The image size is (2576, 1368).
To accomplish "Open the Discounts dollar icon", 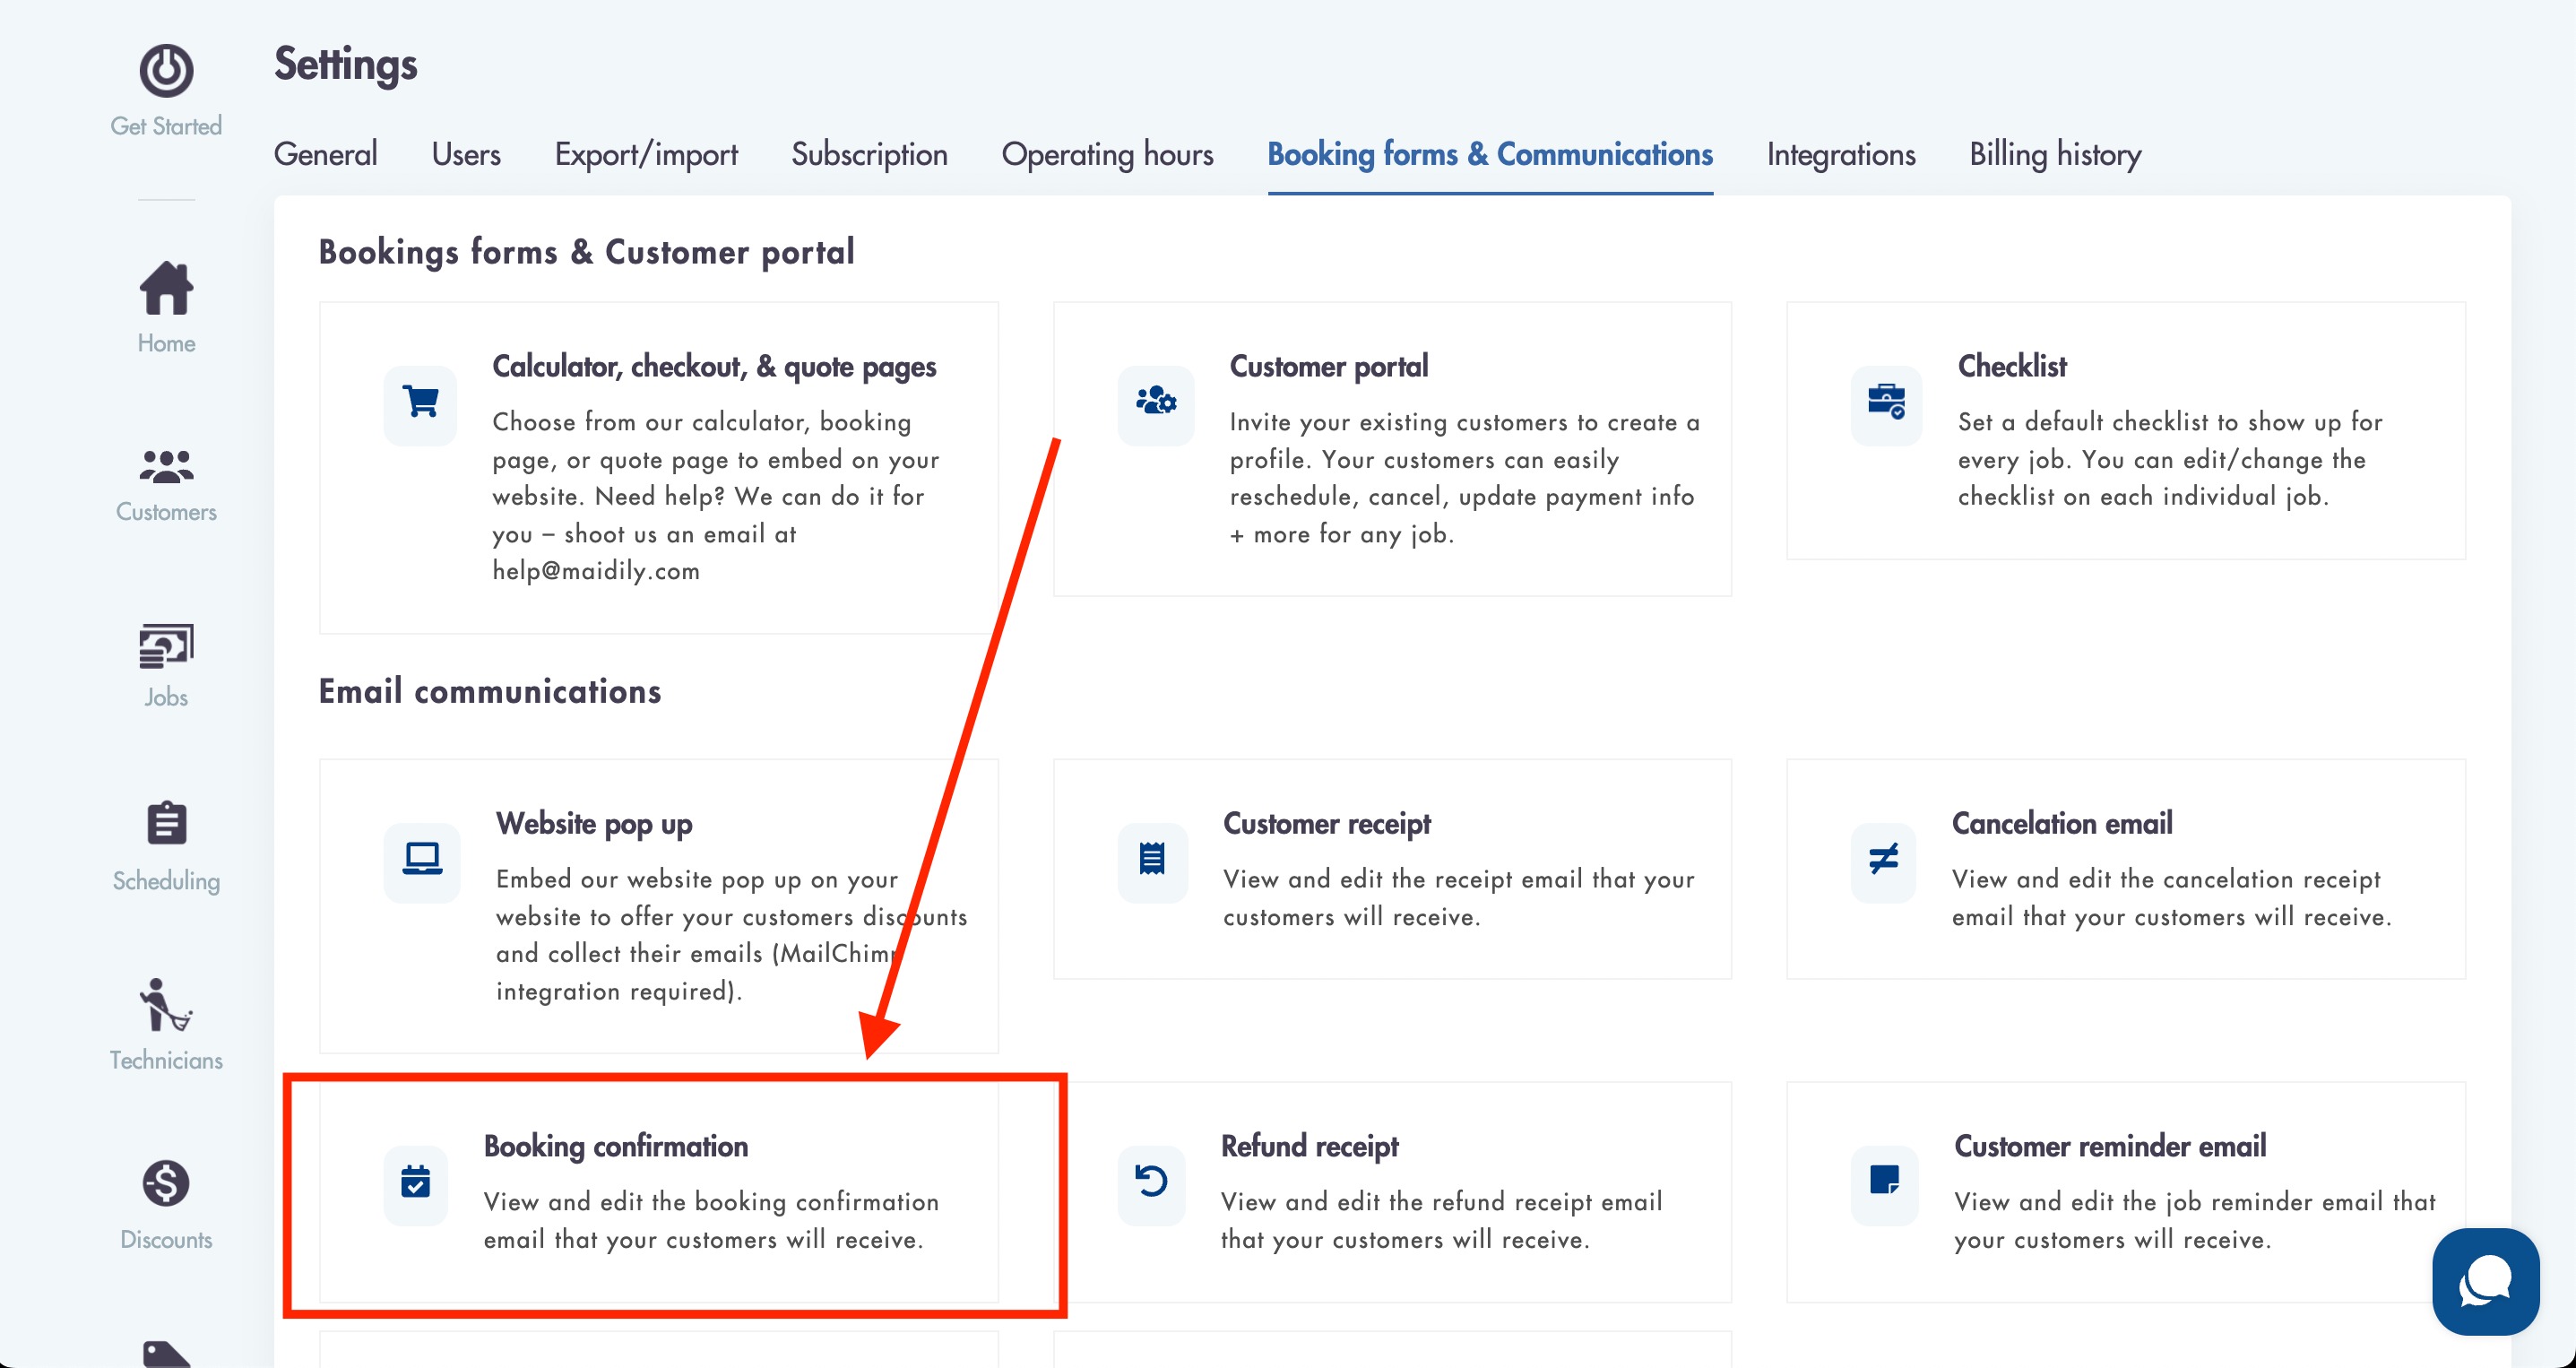I will [x=166, y=1184].
